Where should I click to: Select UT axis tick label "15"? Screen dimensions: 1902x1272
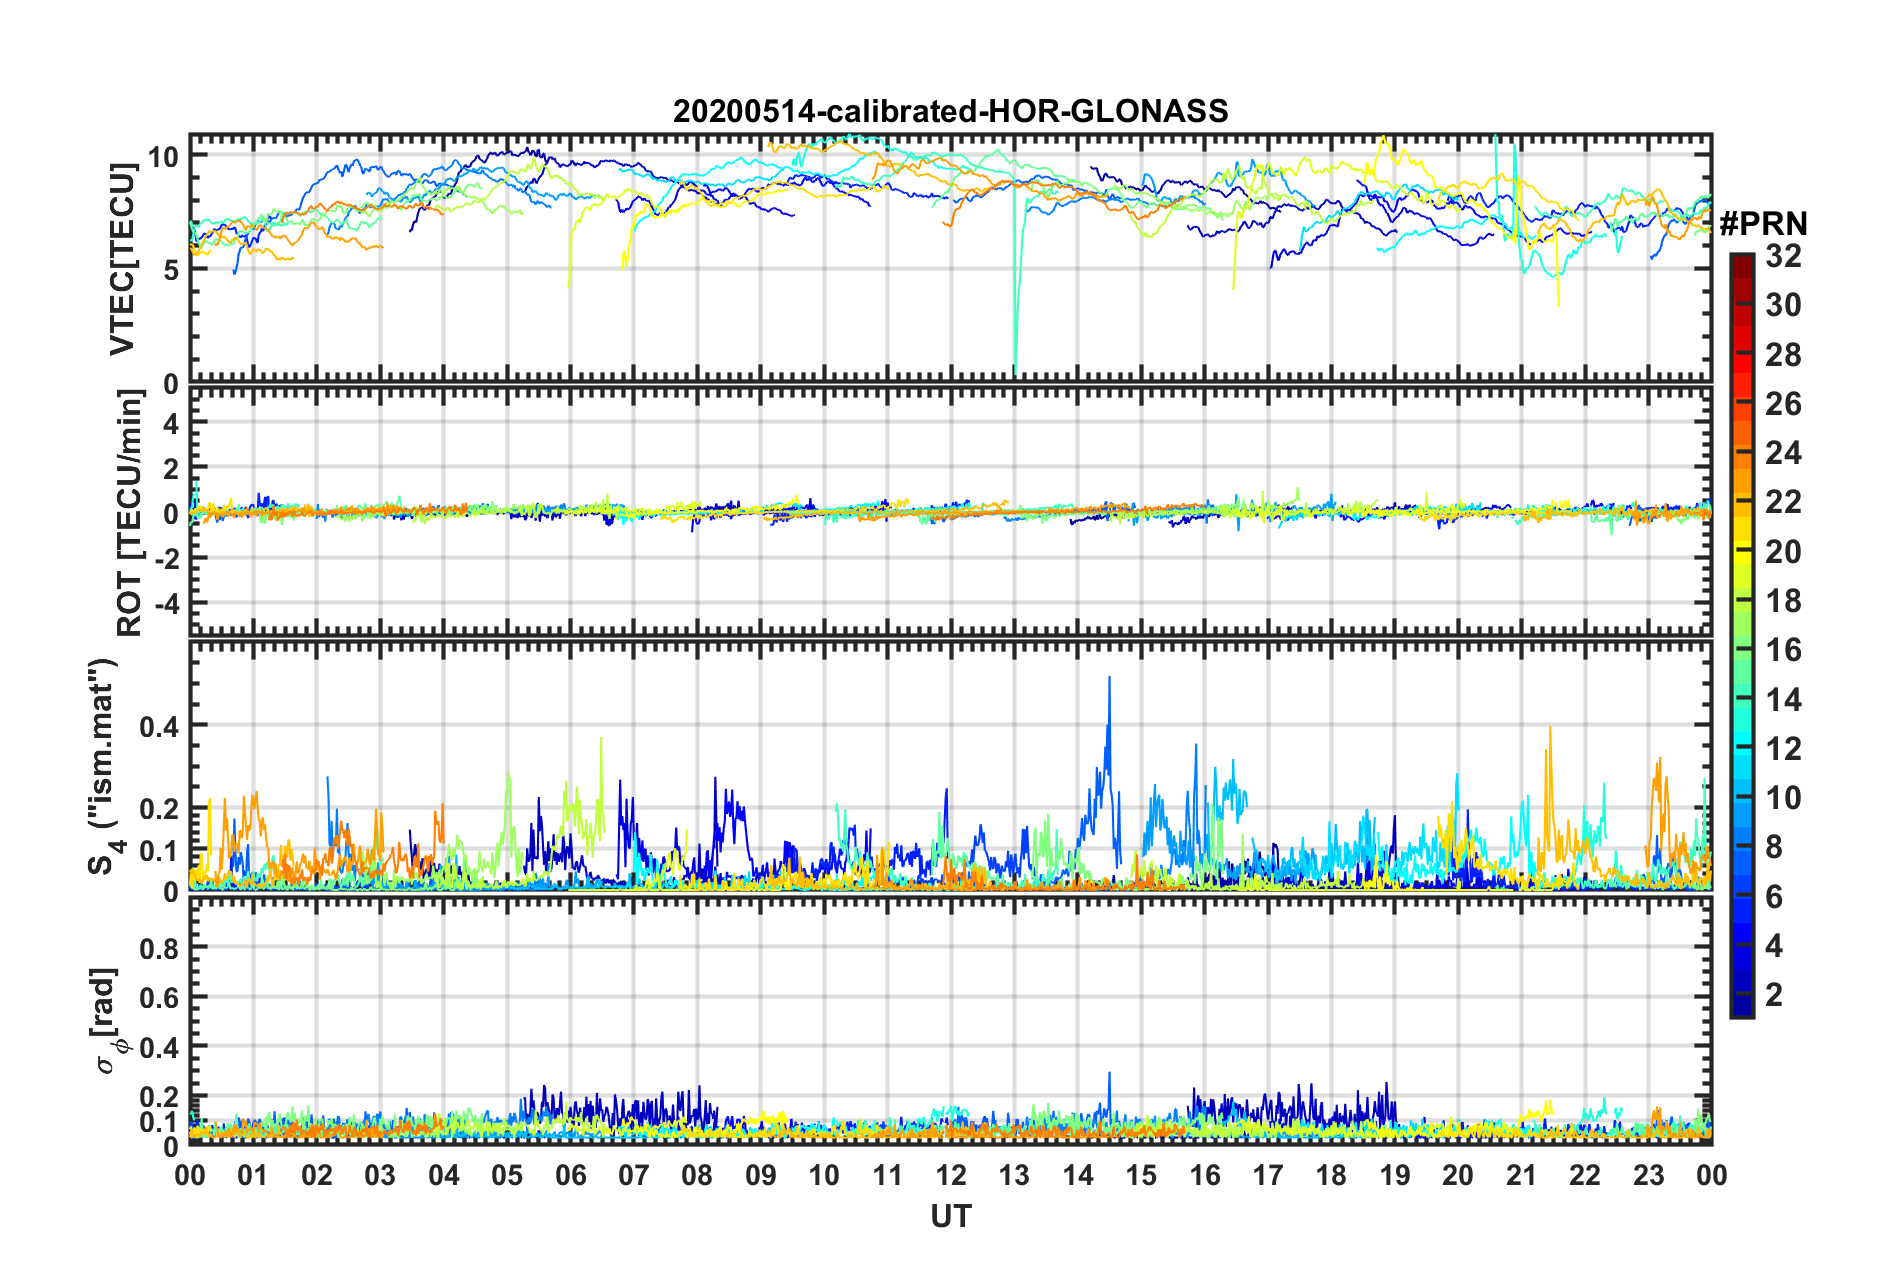[x=1141, y=1175]
